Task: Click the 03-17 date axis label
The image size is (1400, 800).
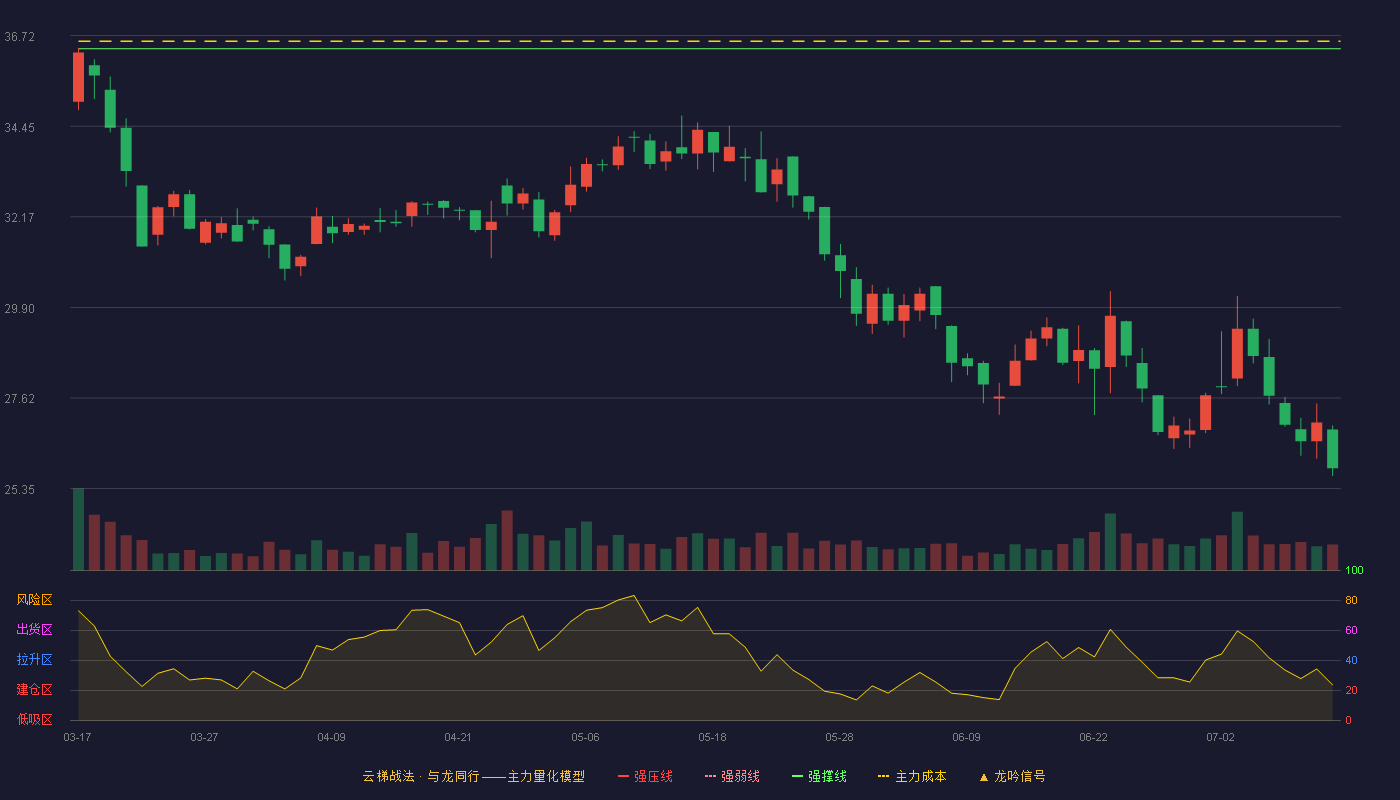Action: [x=77, y=737]
